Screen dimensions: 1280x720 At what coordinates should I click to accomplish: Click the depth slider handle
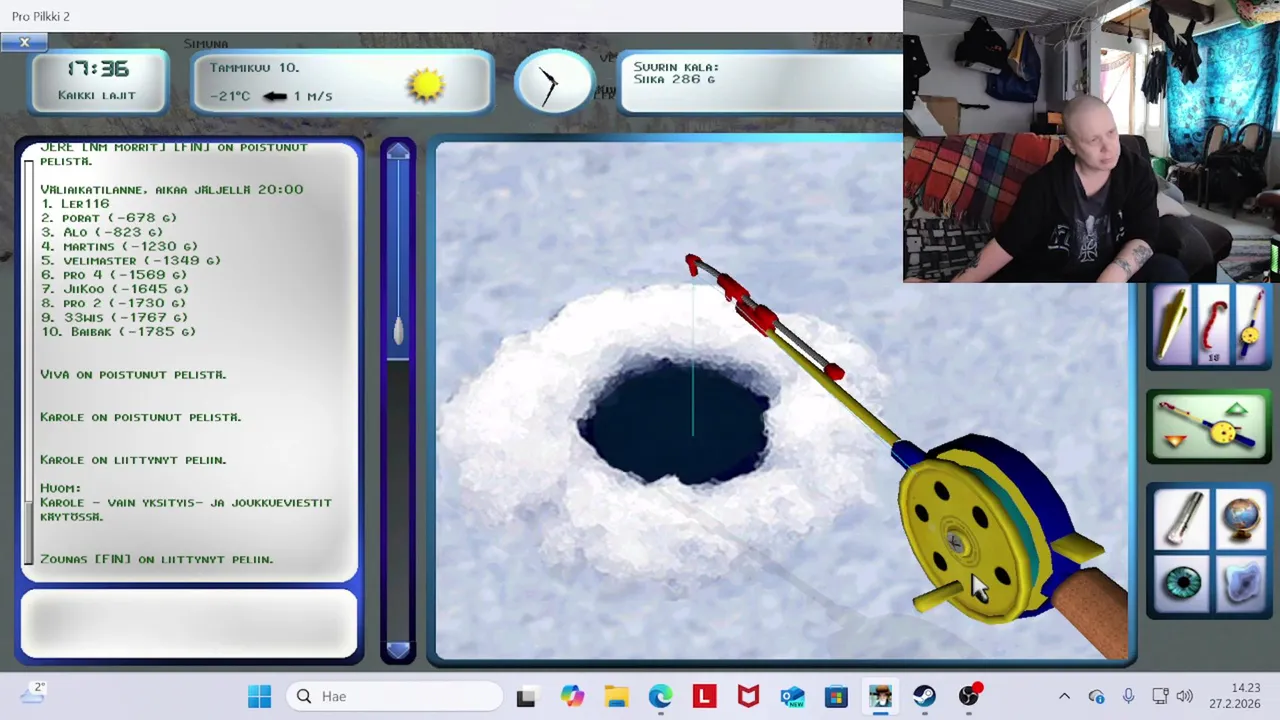tap(398, 331)
